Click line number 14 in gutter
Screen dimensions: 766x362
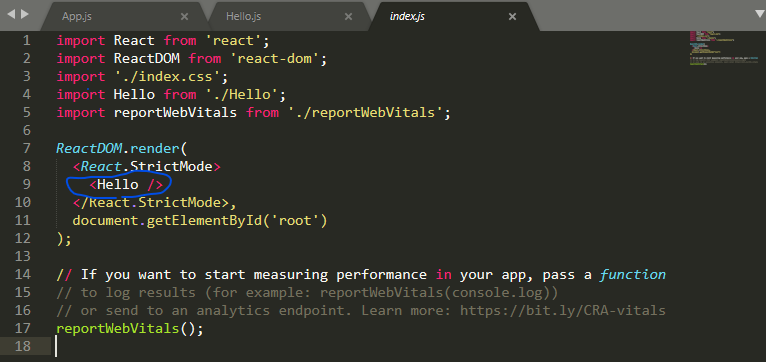click(21, 275)
